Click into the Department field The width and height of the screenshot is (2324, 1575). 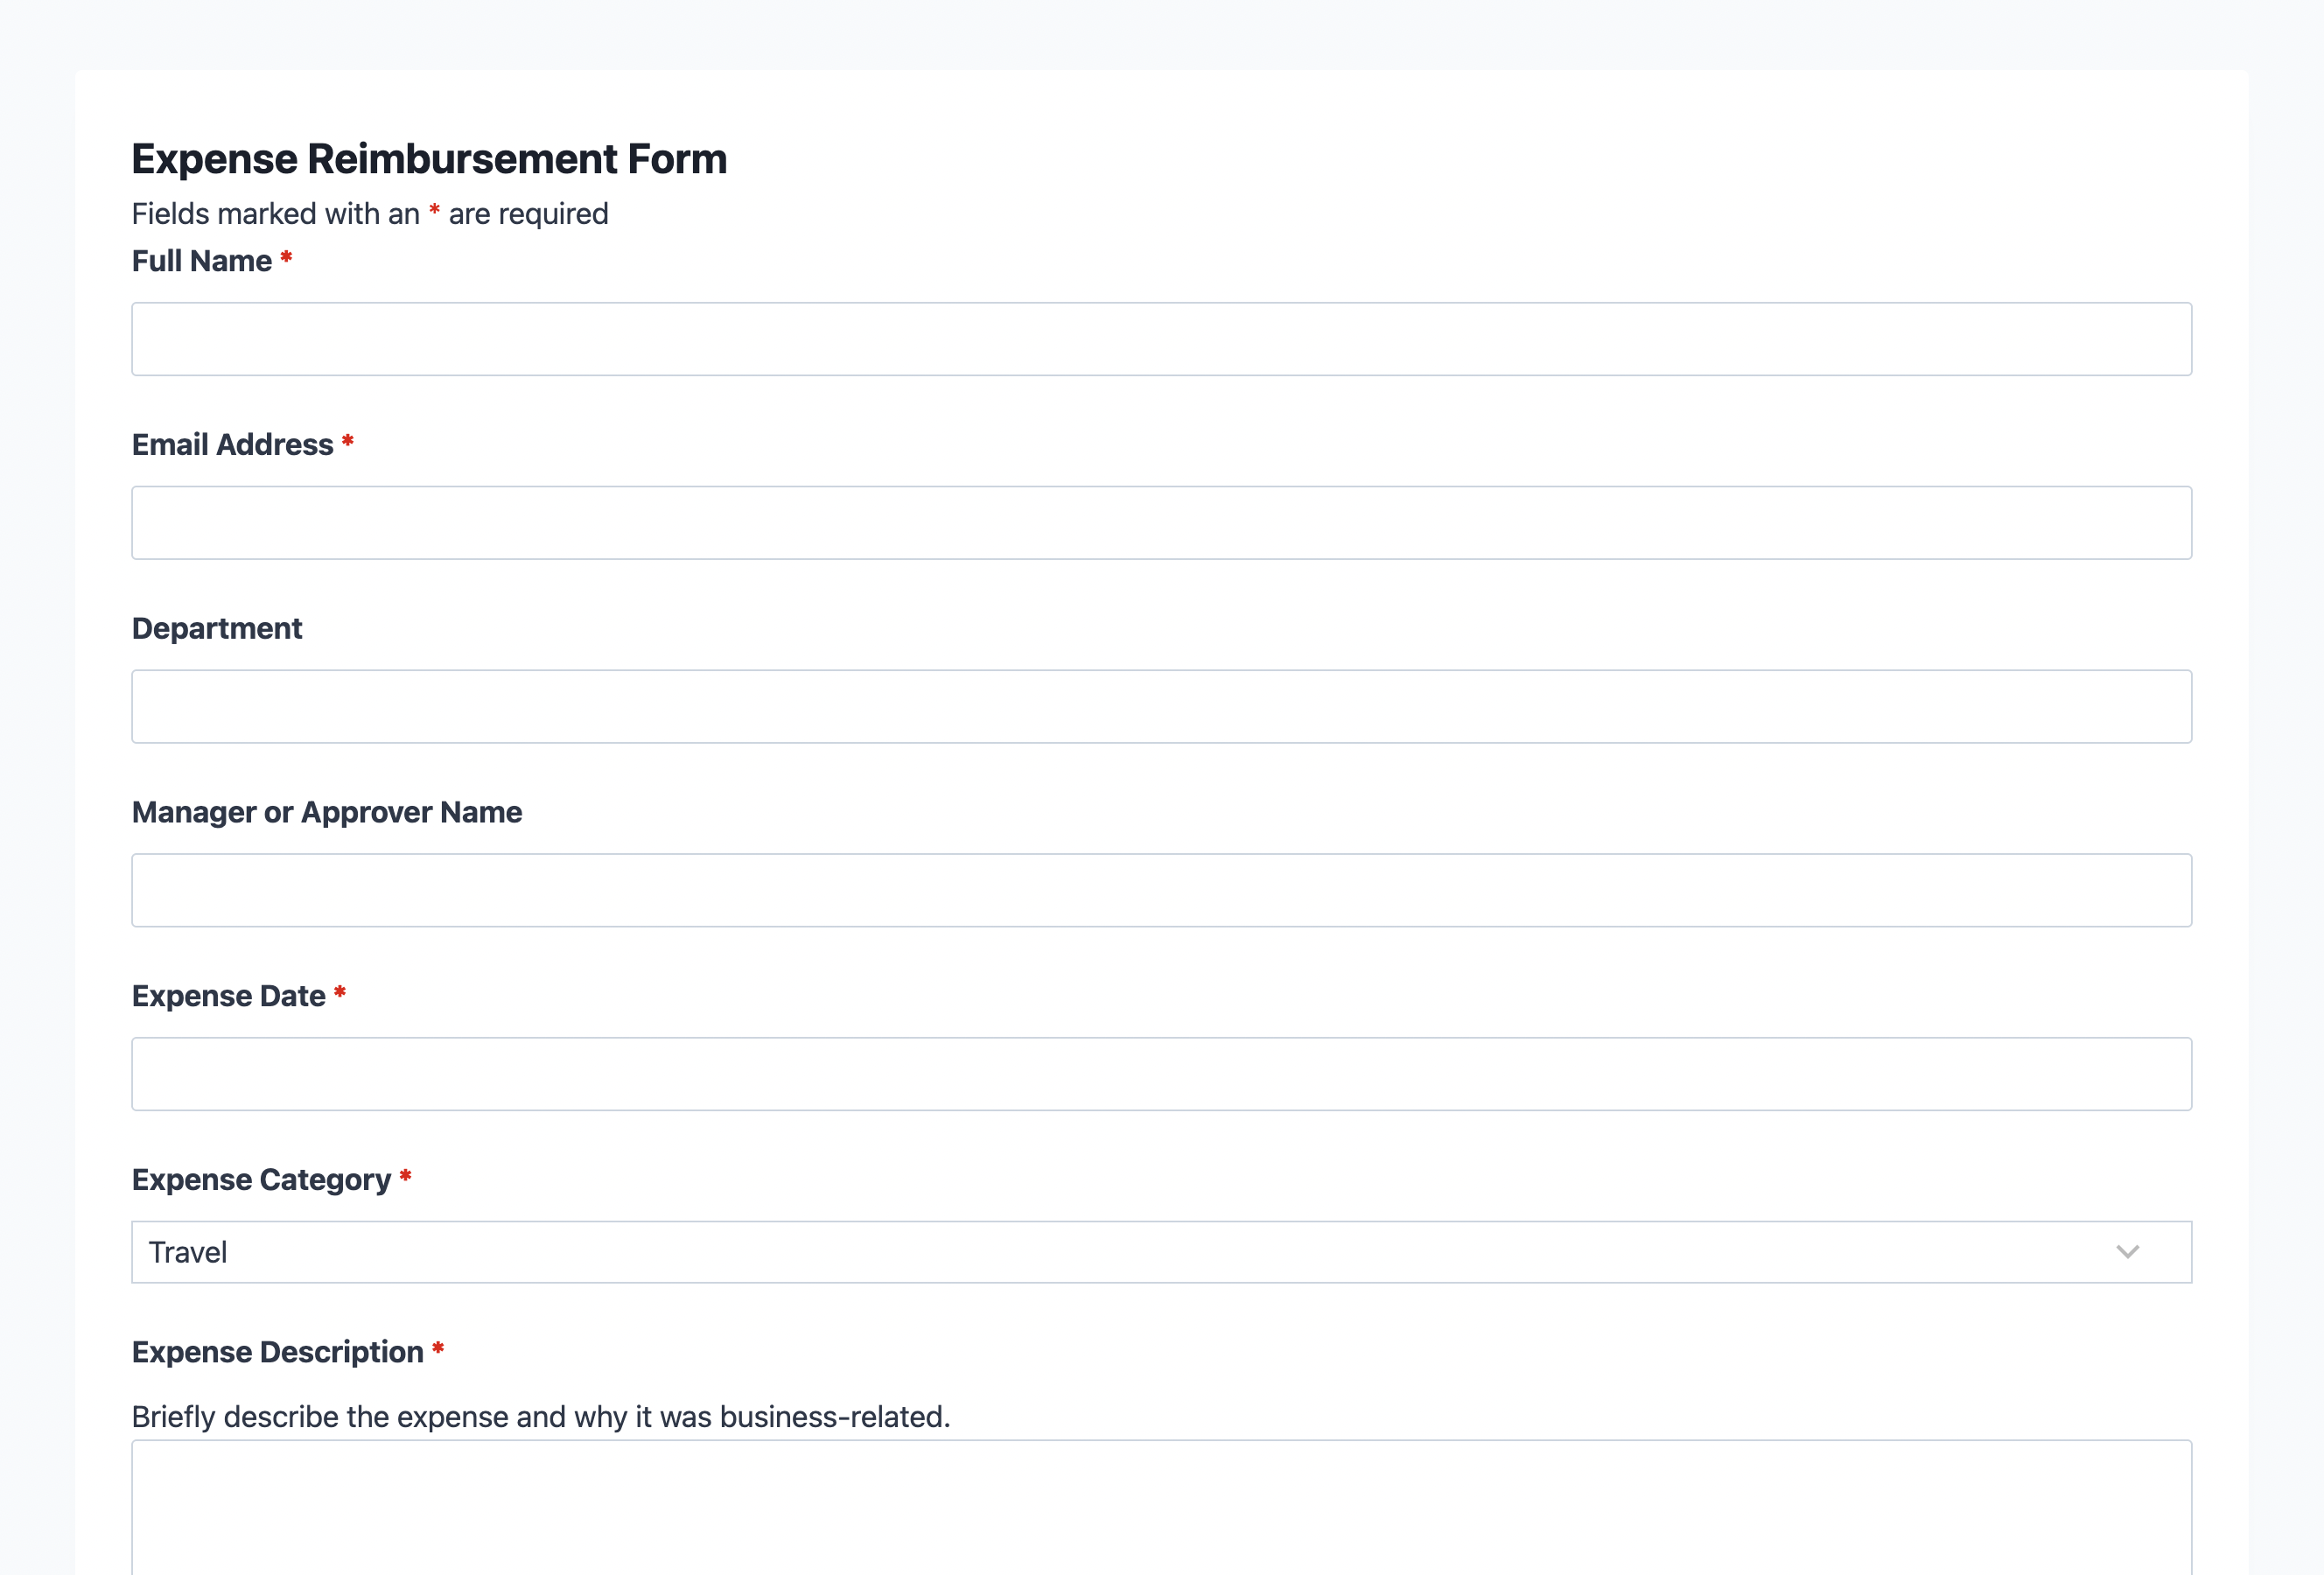[x=1161, y=706]
